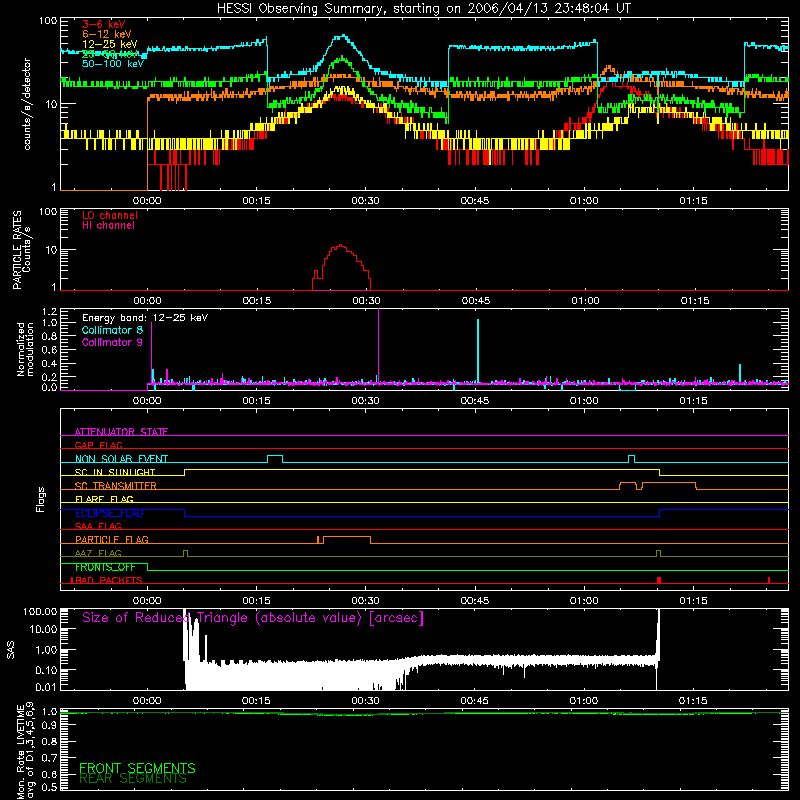
Task: Click the cyan 50-100 keV peak near 00:27
Action: click(343, 37)
